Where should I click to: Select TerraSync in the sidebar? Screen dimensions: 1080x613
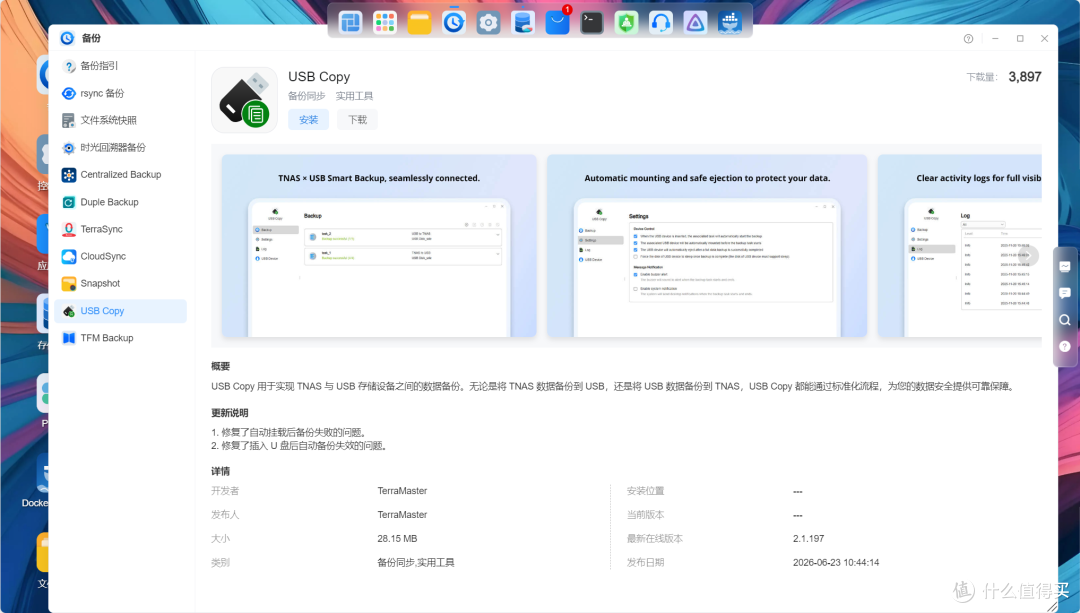coord(121,229)
